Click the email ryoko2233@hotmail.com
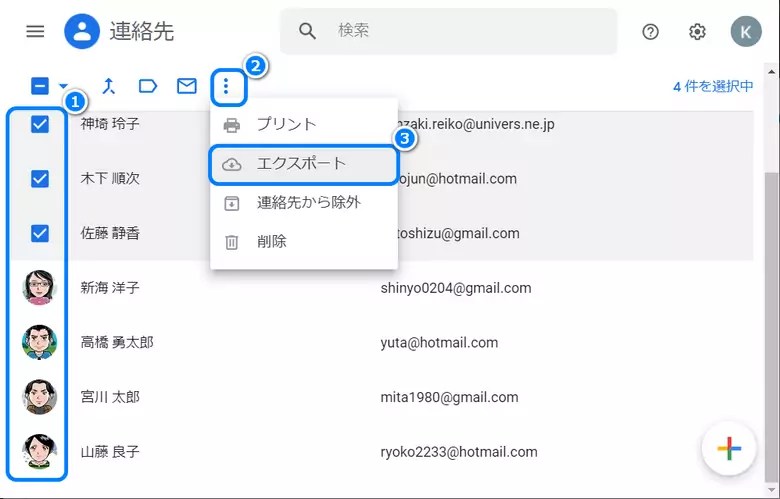Image resolution: width=780 pixels, height=499 pixels. pos(459,452)
